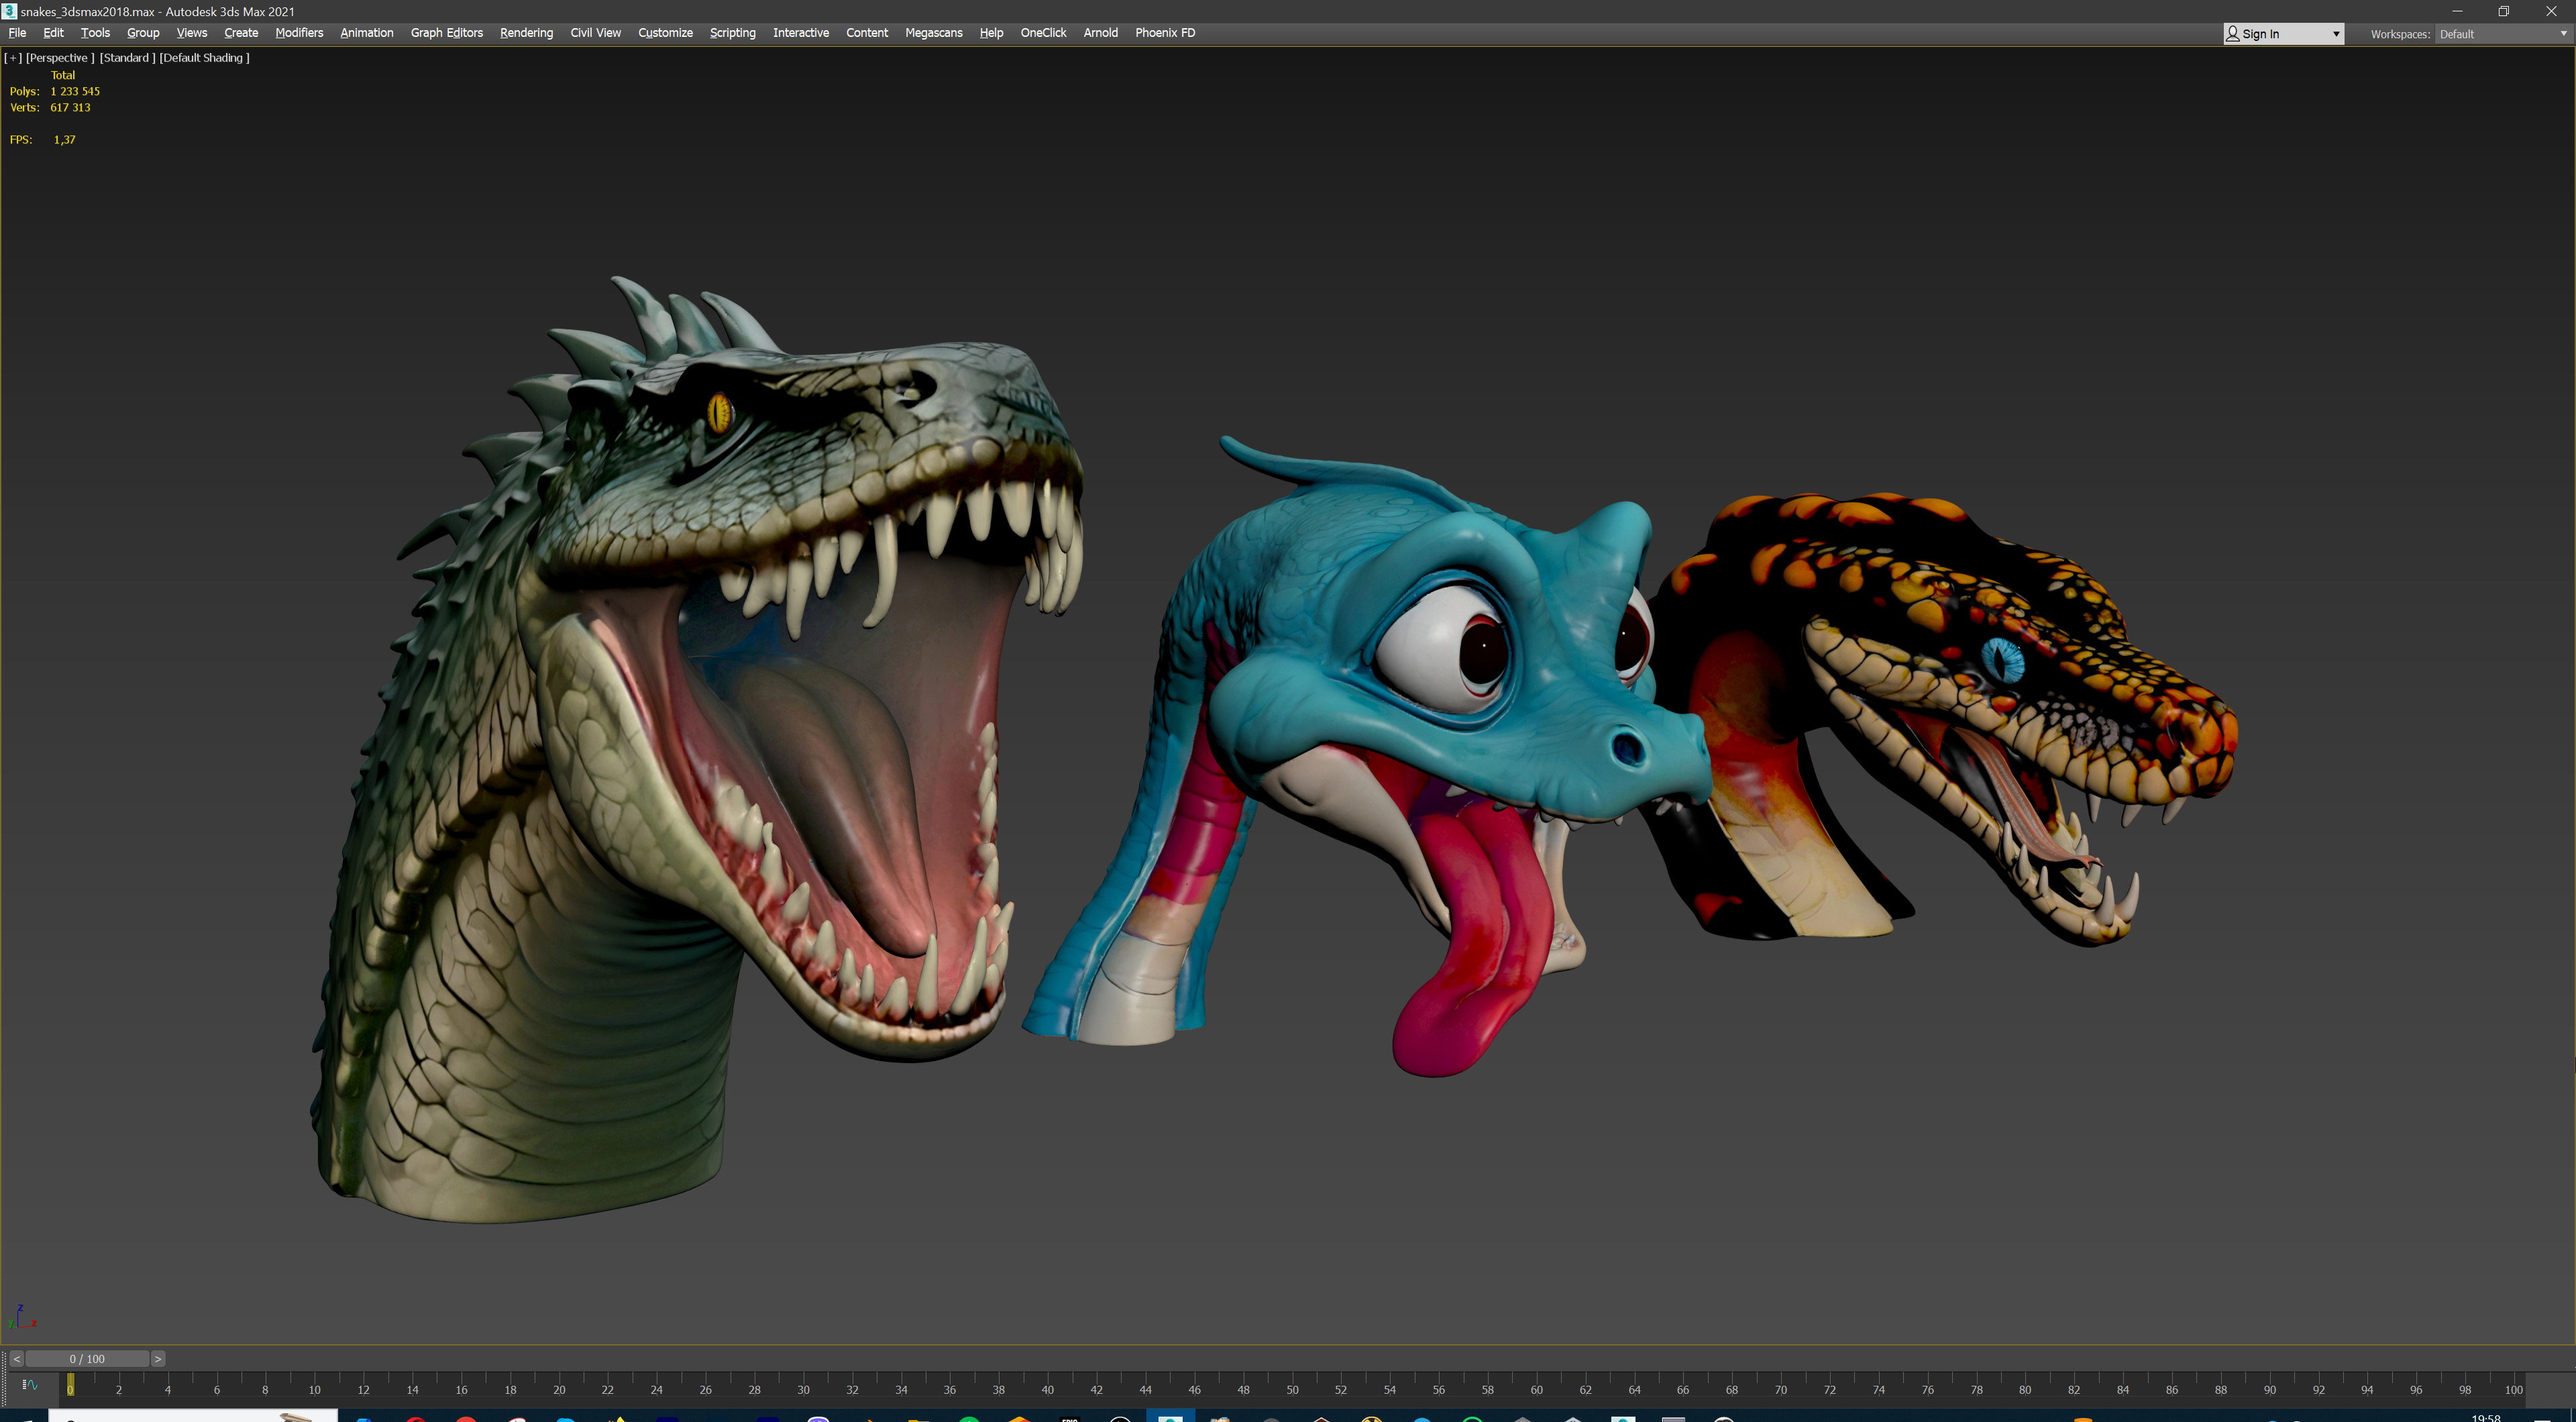Open the Modifiers menu
This screenshot has width=2576, height=1422.
(299, 33)
